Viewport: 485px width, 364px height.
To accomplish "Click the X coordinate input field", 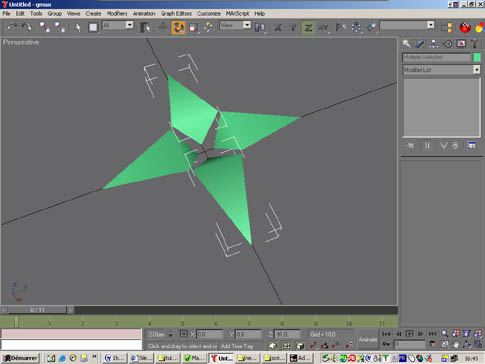I will pyautogui.click(x=209, y=334).
